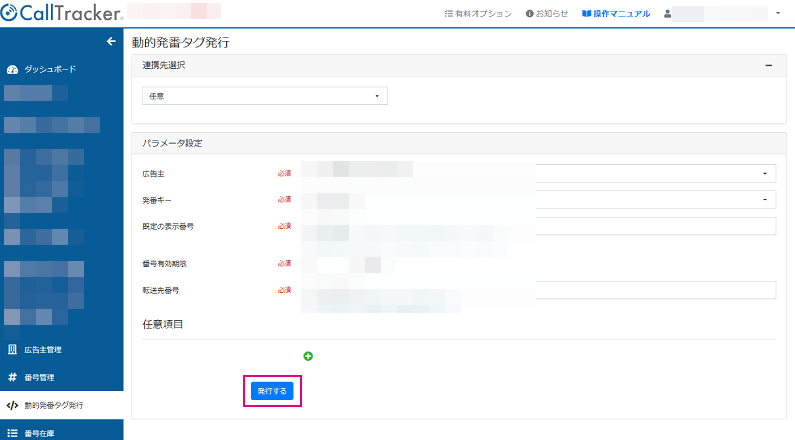Click the 任意項目 heading
Viewport: 795px width, 440px height.
(x=162, y=324)
